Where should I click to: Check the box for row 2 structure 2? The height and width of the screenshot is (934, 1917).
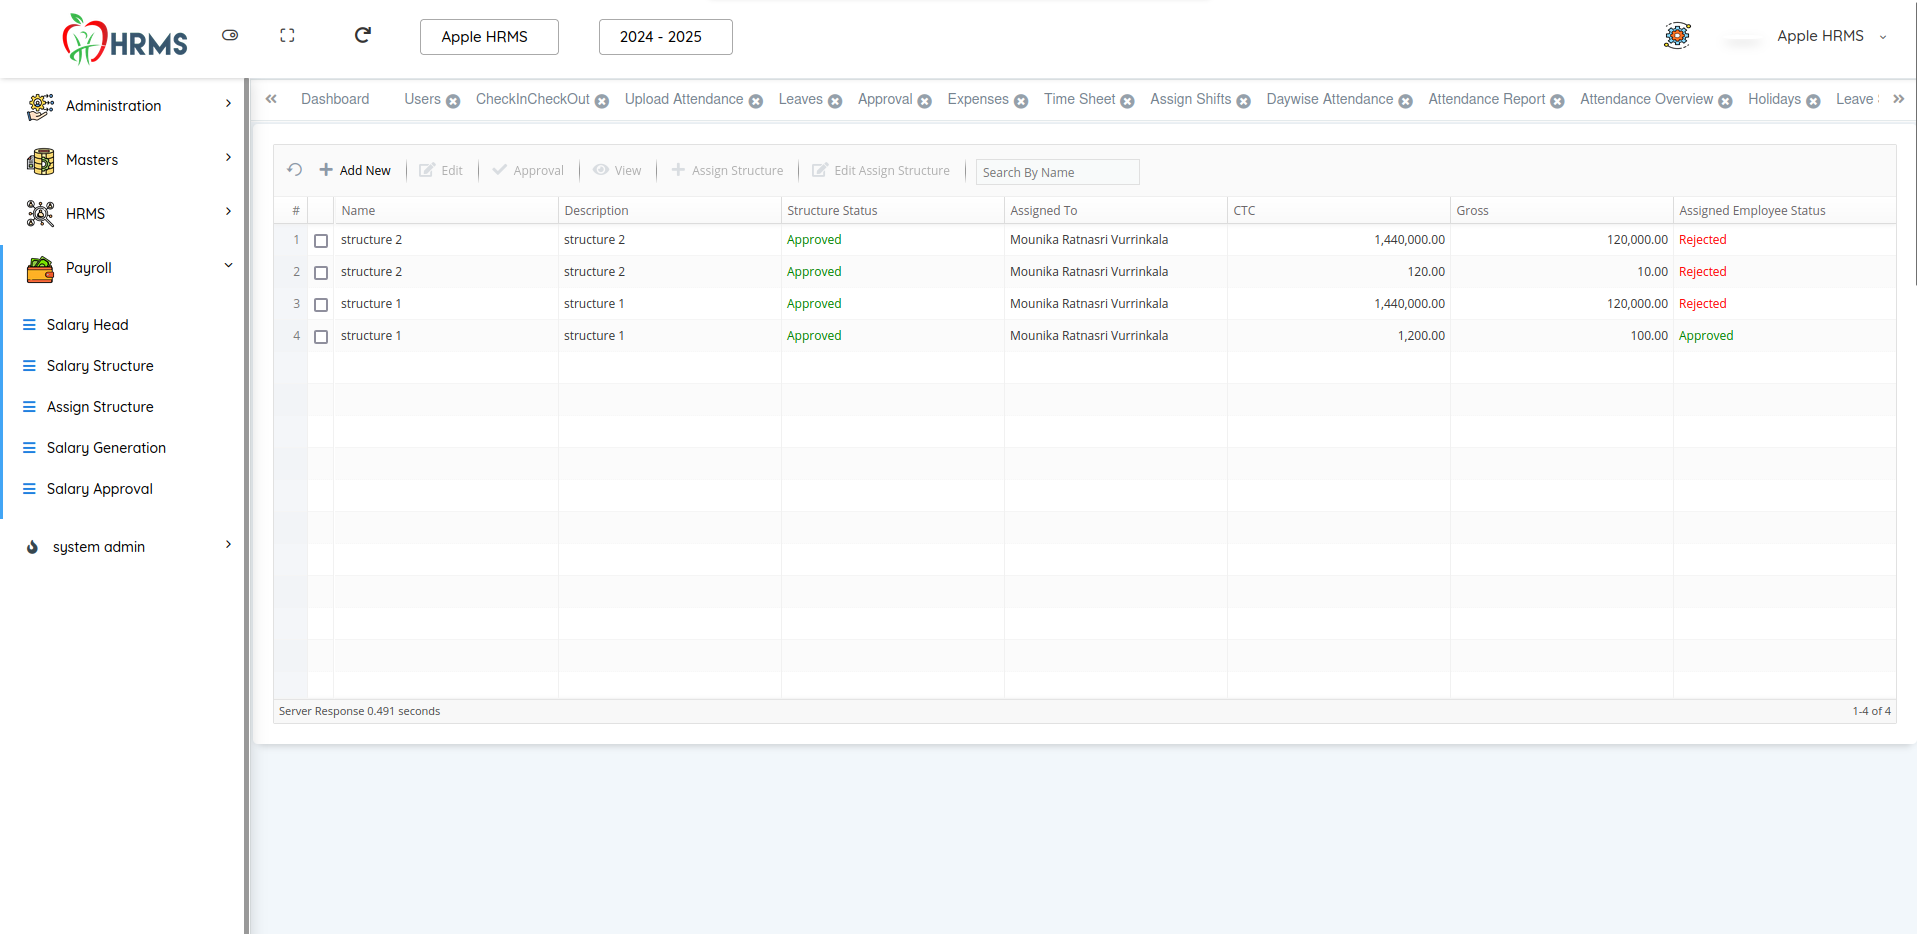tap(321, 273)
